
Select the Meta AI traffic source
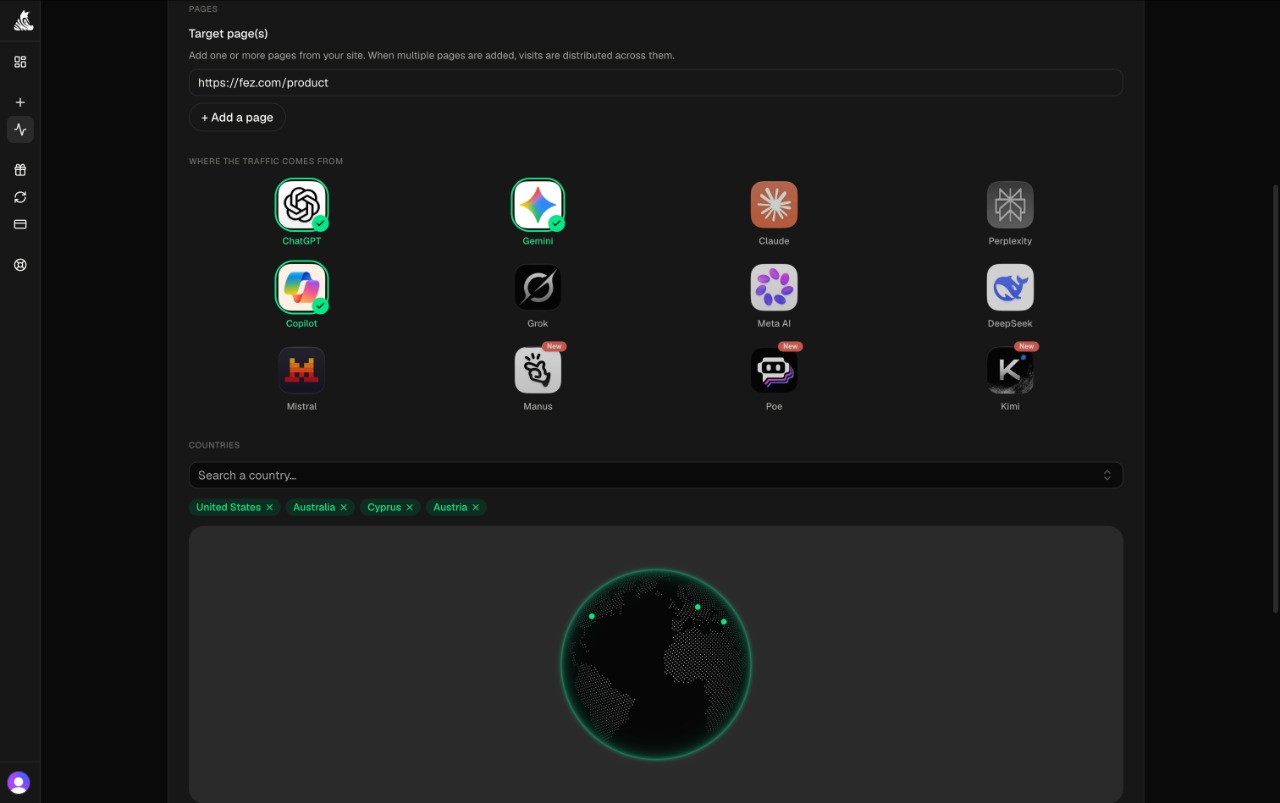pos(774,288)
